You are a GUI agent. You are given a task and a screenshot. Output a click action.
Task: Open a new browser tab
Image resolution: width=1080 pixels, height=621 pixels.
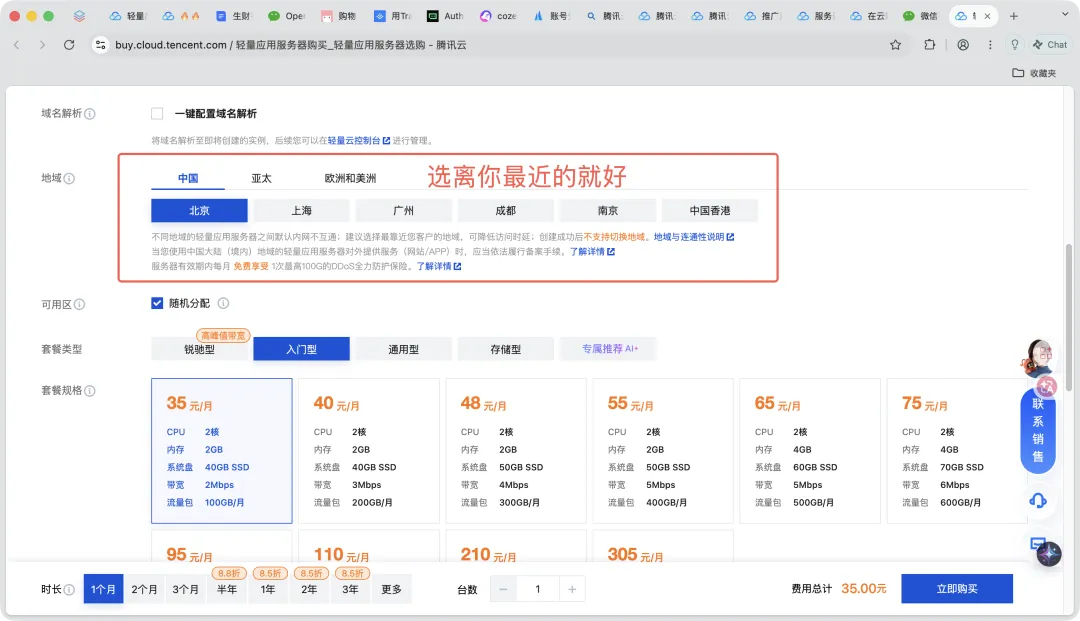1014,16
